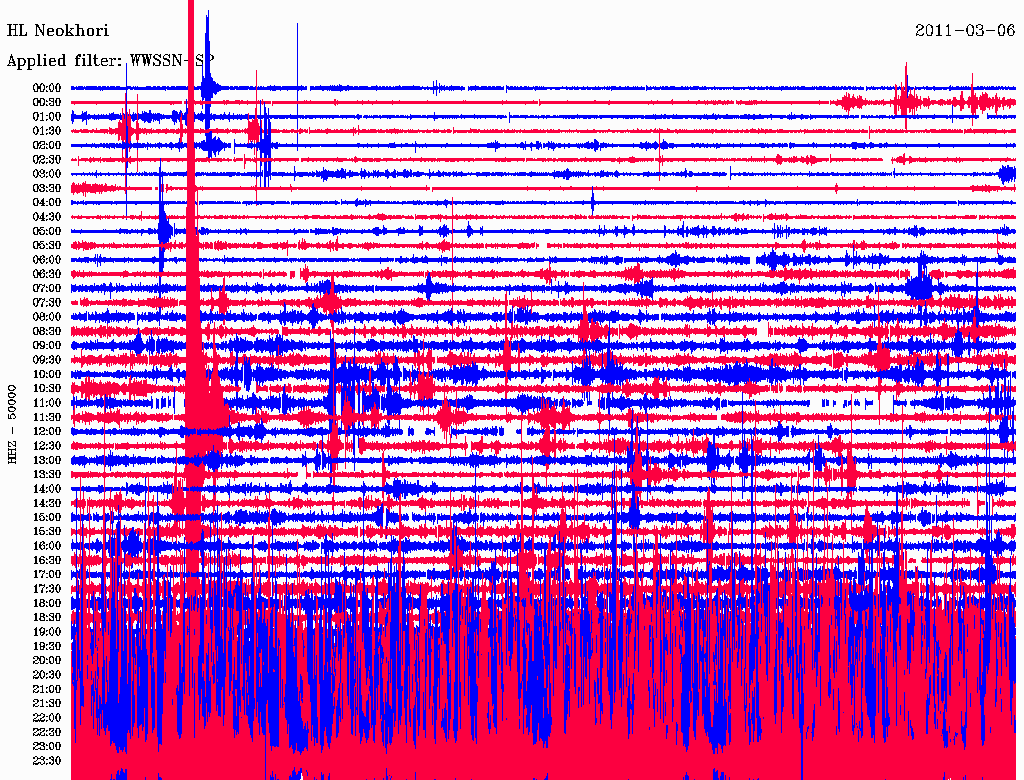1024x780 pixels.
Task: Click the 'HL Neokhori' station title
Action: [57, 31]
